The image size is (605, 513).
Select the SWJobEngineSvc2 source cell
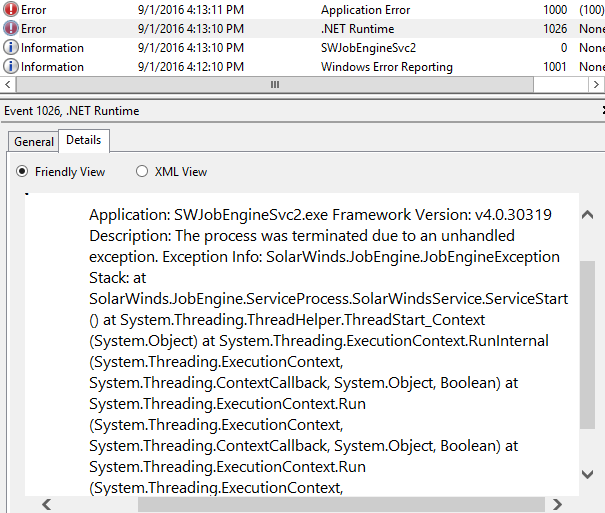[368, 48]
